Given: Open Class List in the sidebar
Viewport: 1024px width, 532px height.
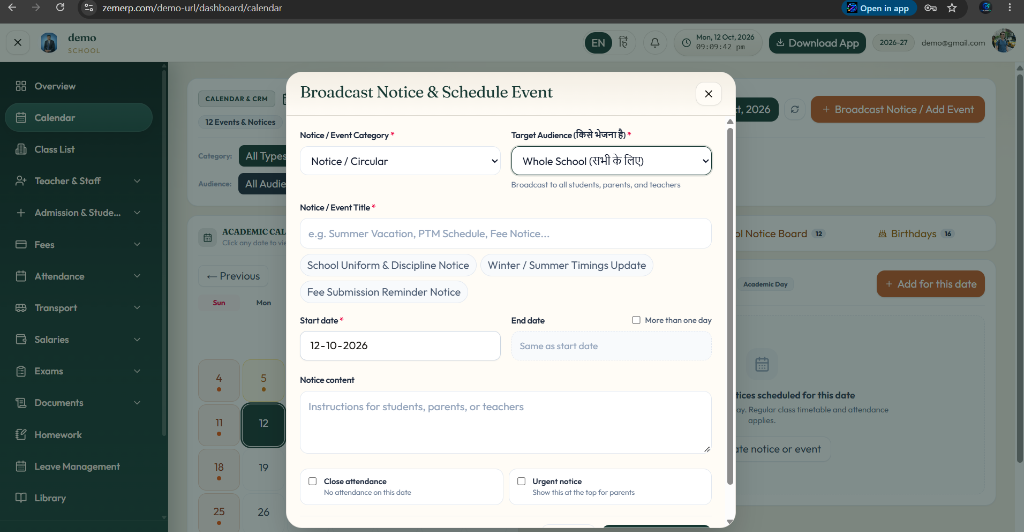Looking at the screenshot, I should 78,149.
